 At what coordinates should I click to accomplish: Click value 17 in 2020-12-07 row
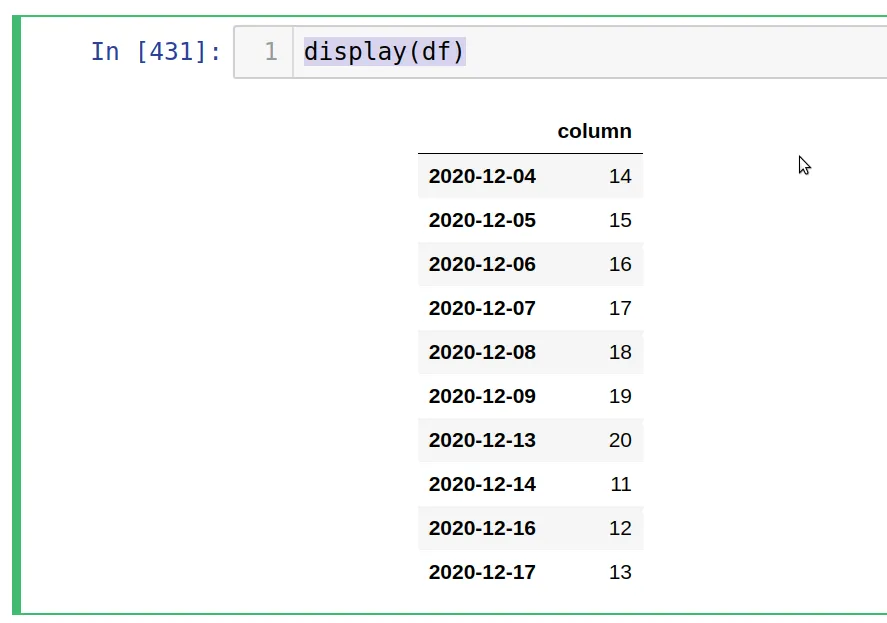[620, 308]
